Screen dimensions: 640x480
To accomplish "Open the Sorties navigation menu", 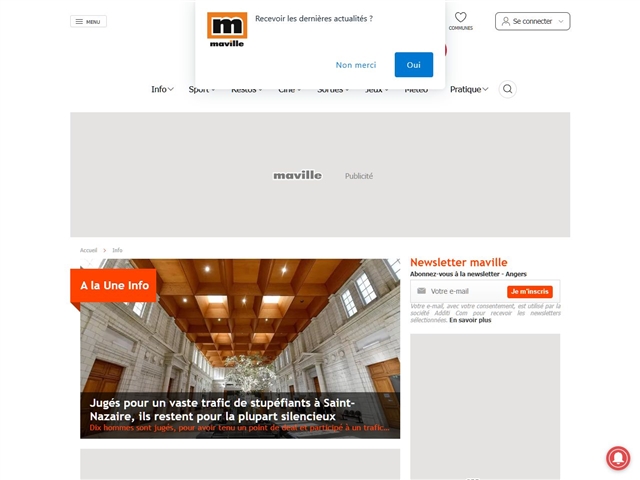I will pyautogui.click(x=333, y=90).
